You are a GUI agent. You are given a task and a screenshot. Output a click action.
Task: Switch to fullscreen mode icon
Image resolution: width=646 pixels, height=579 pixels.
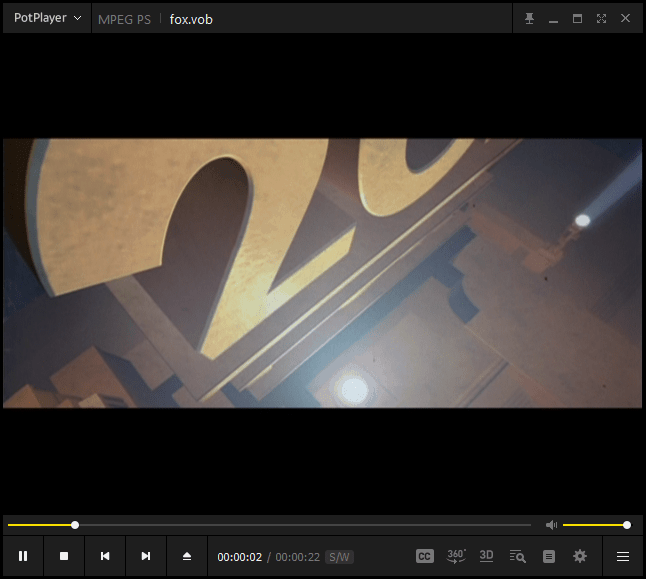(601, 19)
